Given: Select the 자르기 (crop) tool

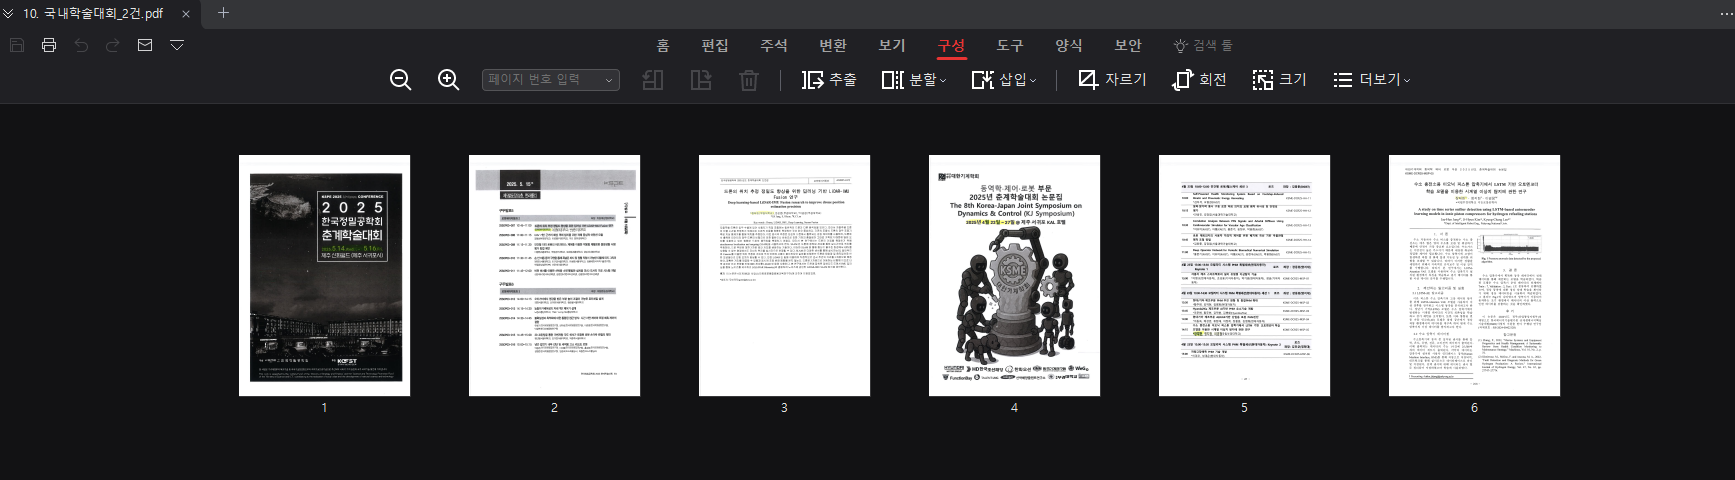Looking at the screenshot, I should point(1112,80).
